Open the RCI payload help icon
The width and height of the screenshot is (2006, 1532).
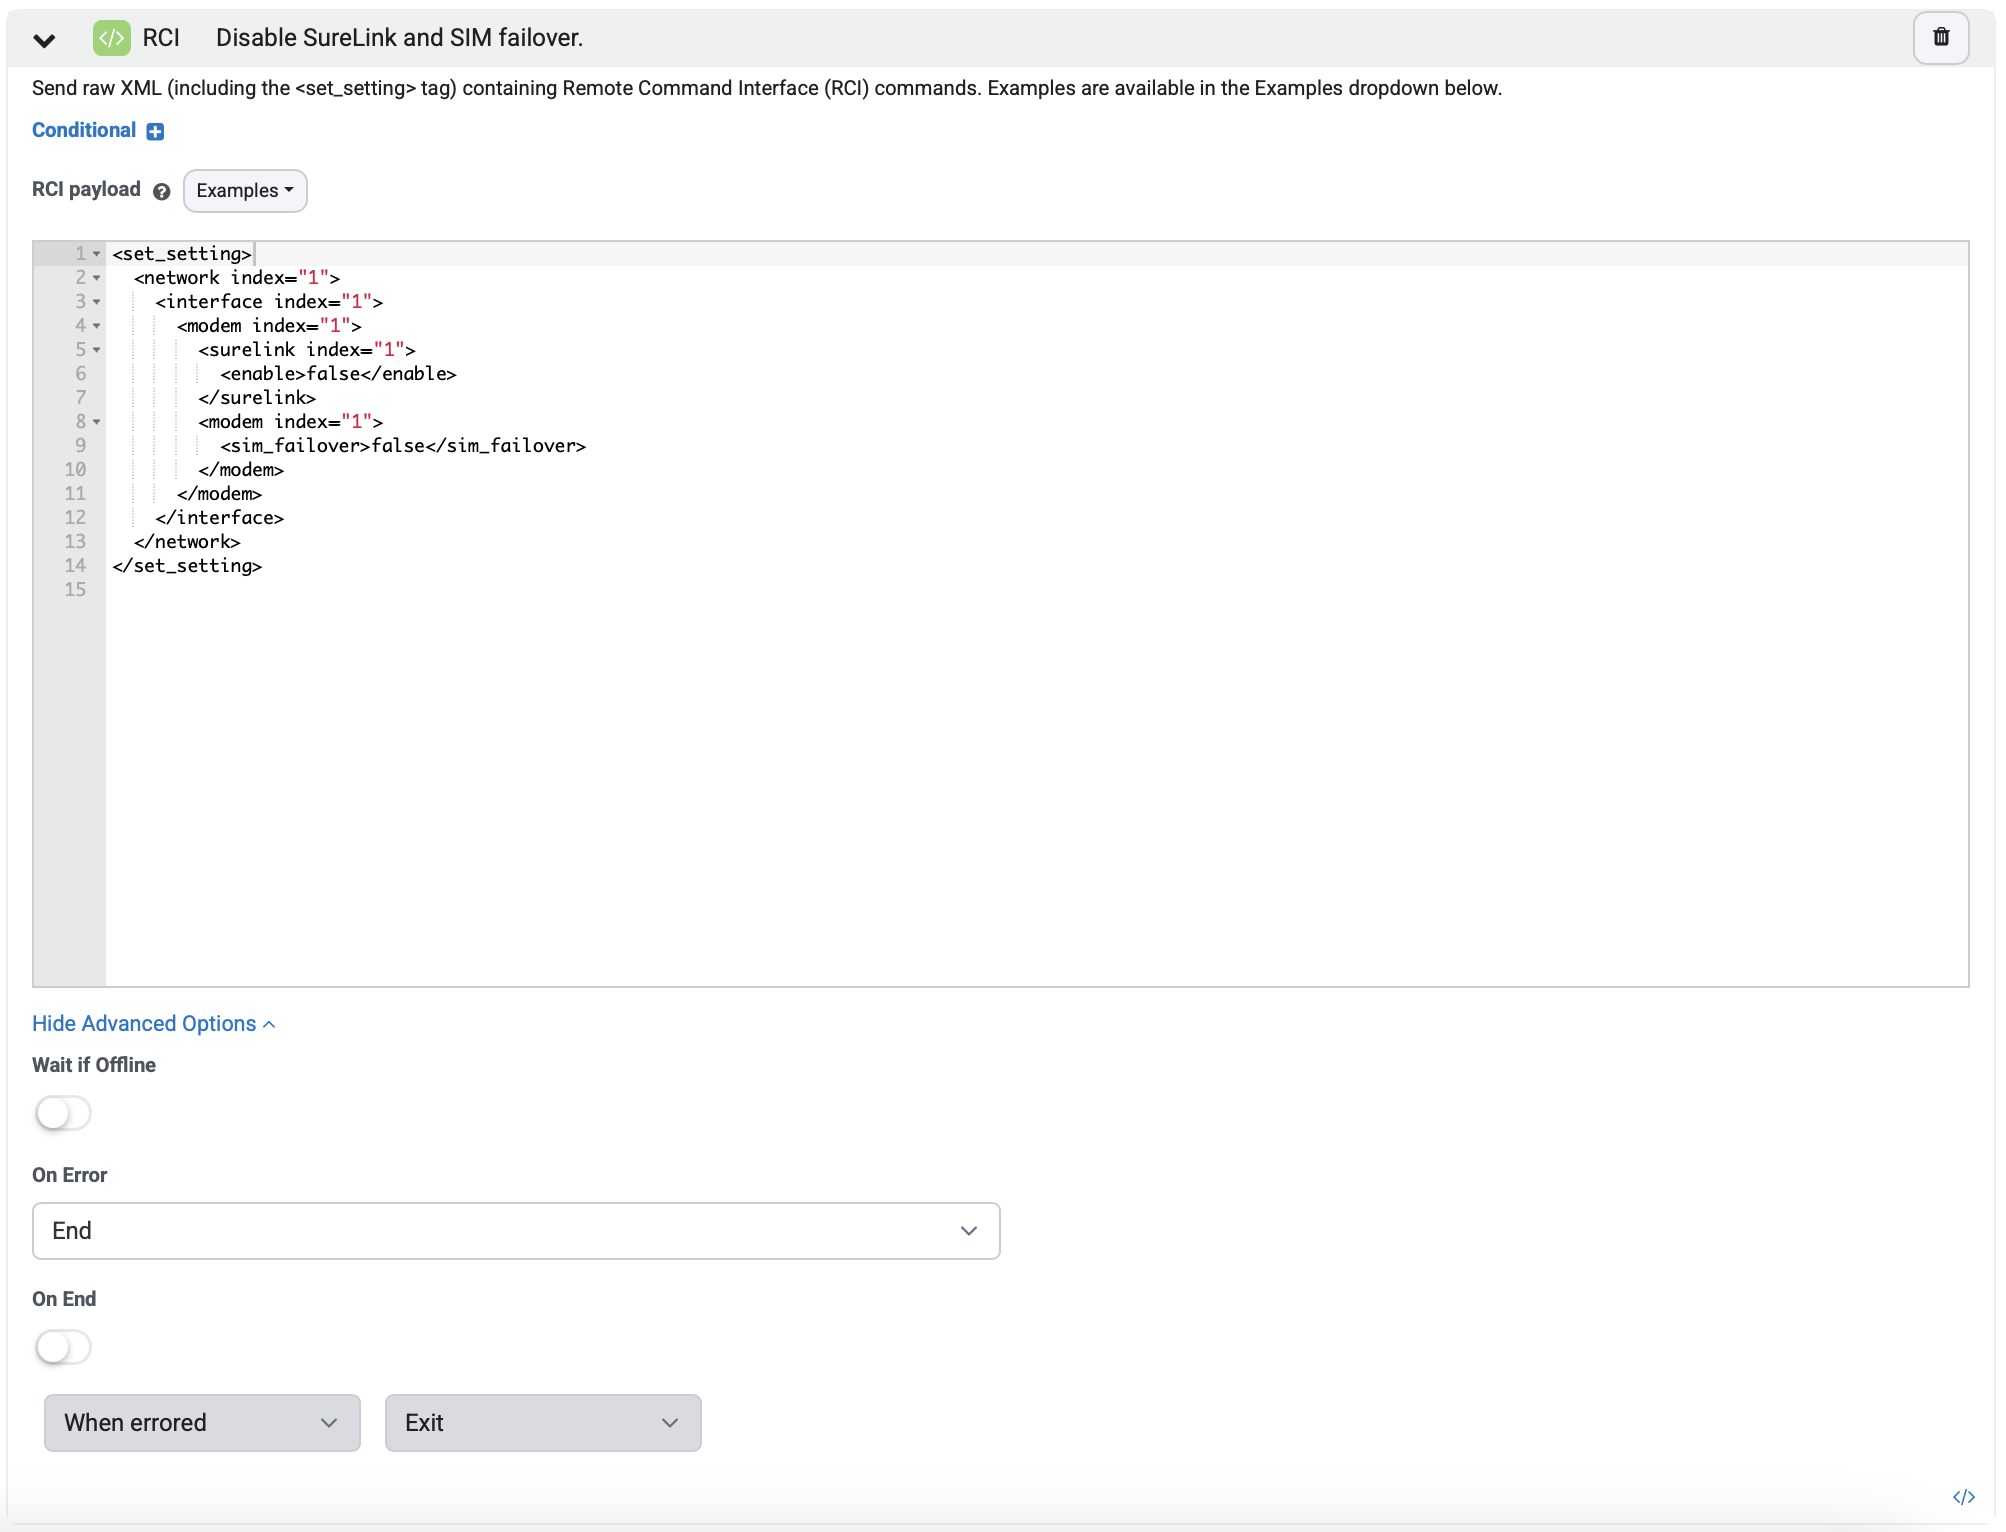(x=161, y=191)
